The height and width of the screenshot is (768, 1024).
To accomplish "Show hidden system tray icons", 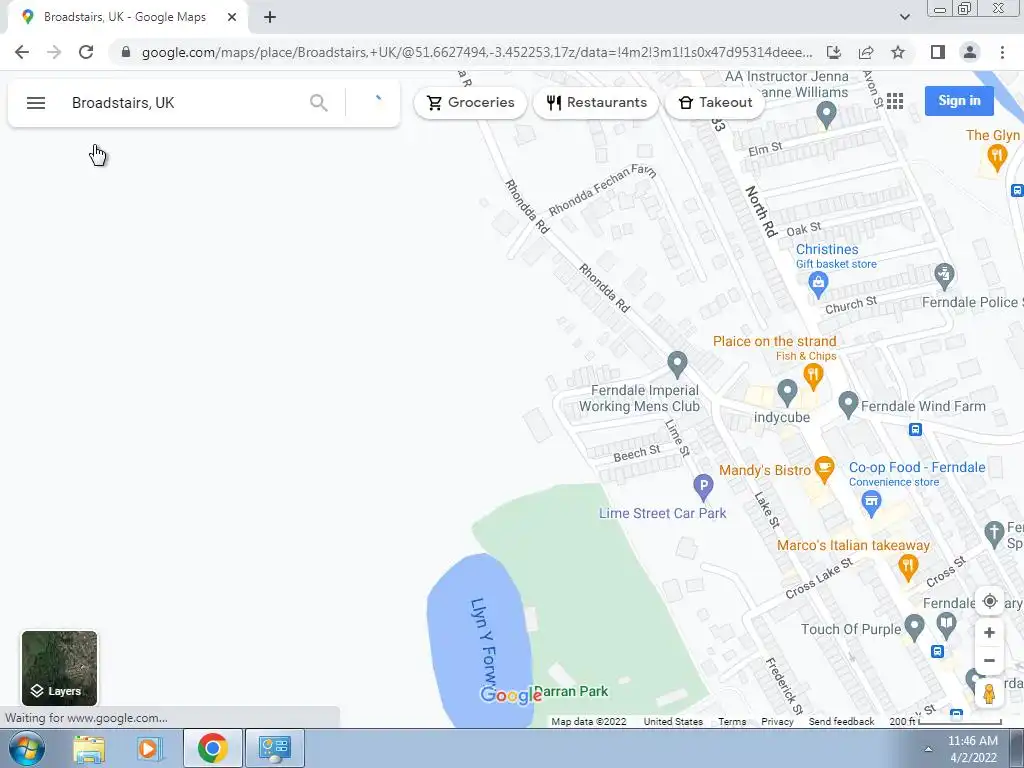I will (x=928, y=749).
